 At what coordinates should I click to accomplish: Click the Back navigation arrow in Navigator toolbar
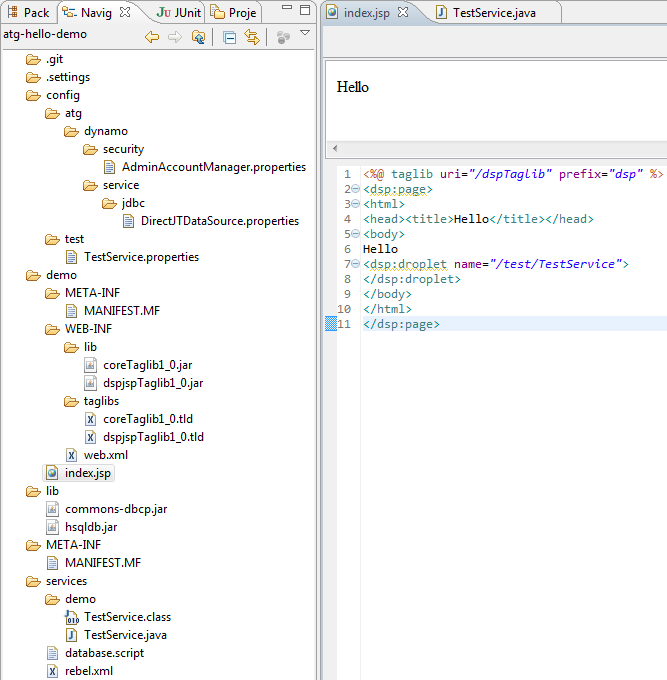pos(152,37)
